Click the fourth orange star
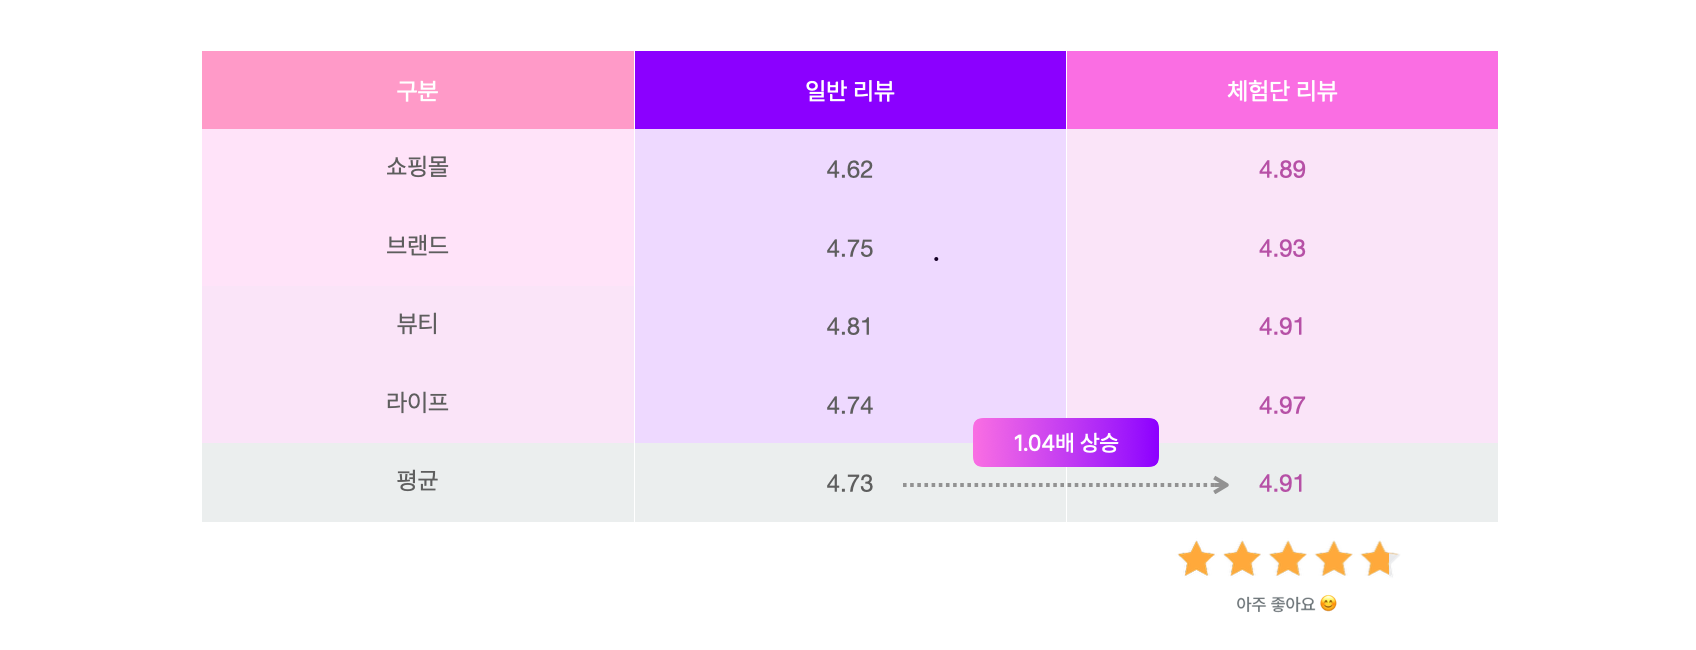The image size is (1696, 650). point(1334,559)
